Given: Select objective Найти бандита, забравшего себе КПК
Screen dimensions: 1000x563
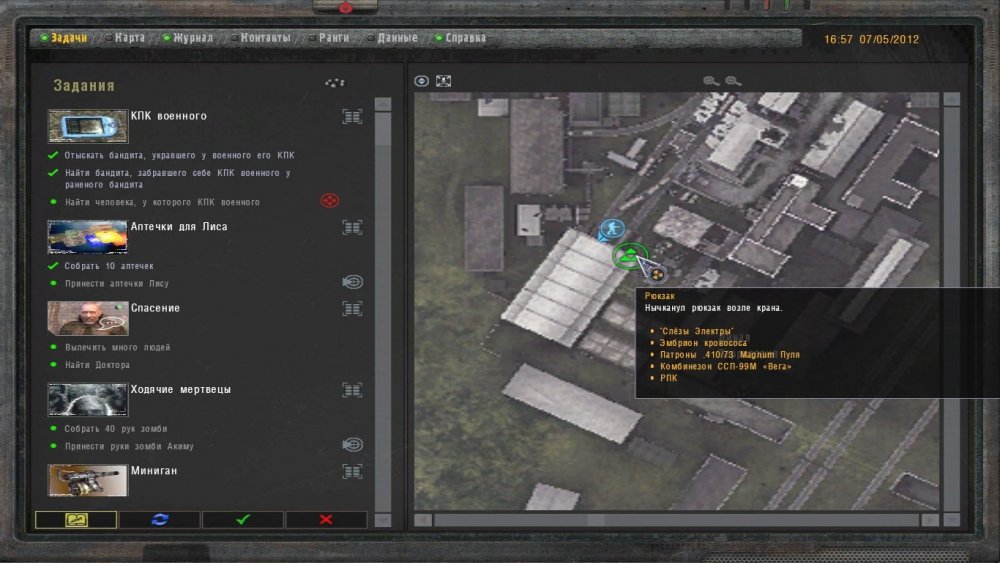Looking at the screenshot, I should pos(177,179).
